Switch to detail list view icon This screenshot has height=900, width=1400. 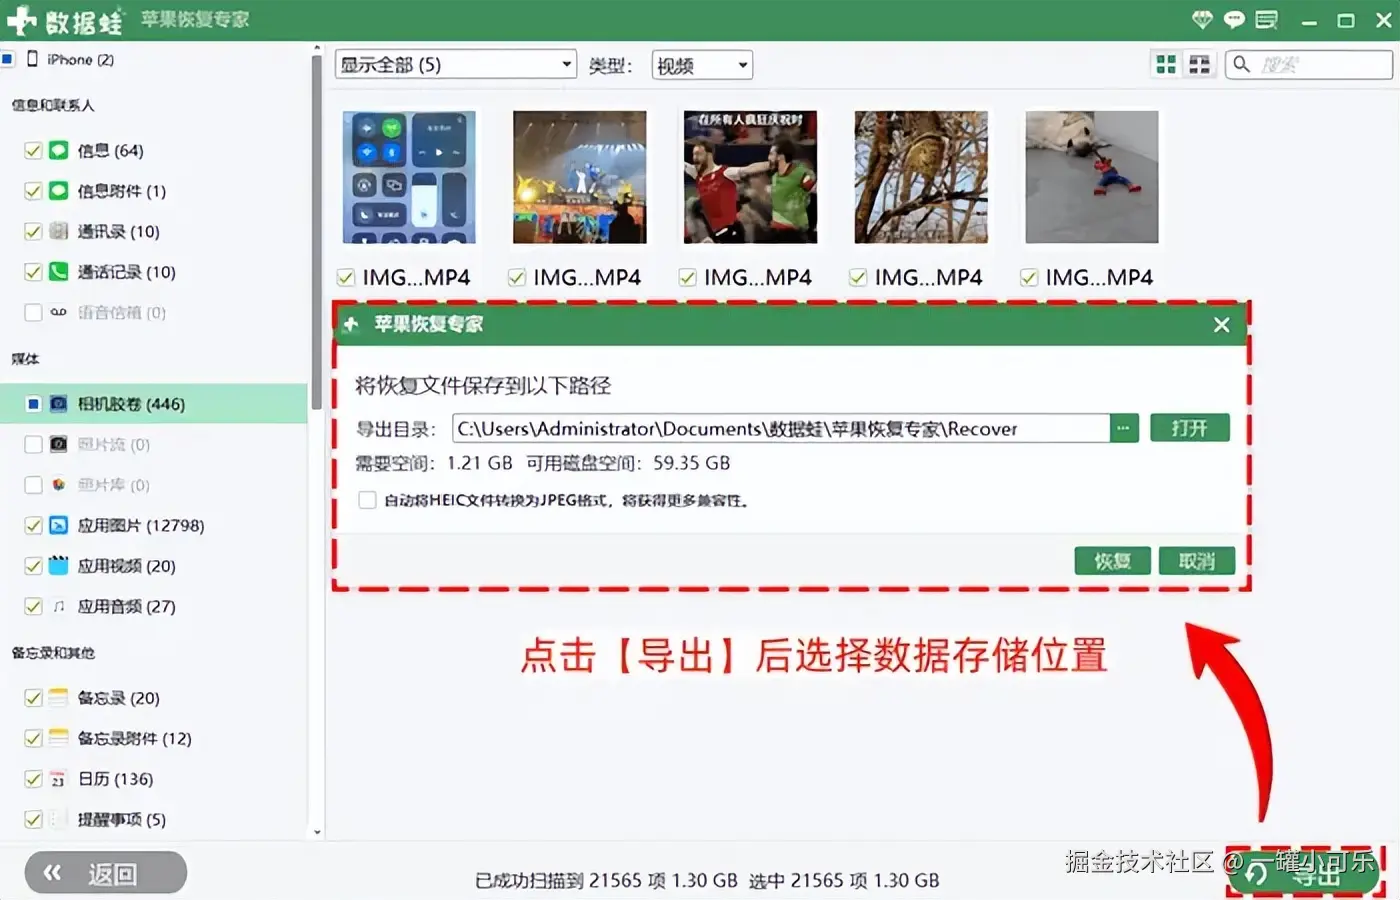pos(1199,64)
